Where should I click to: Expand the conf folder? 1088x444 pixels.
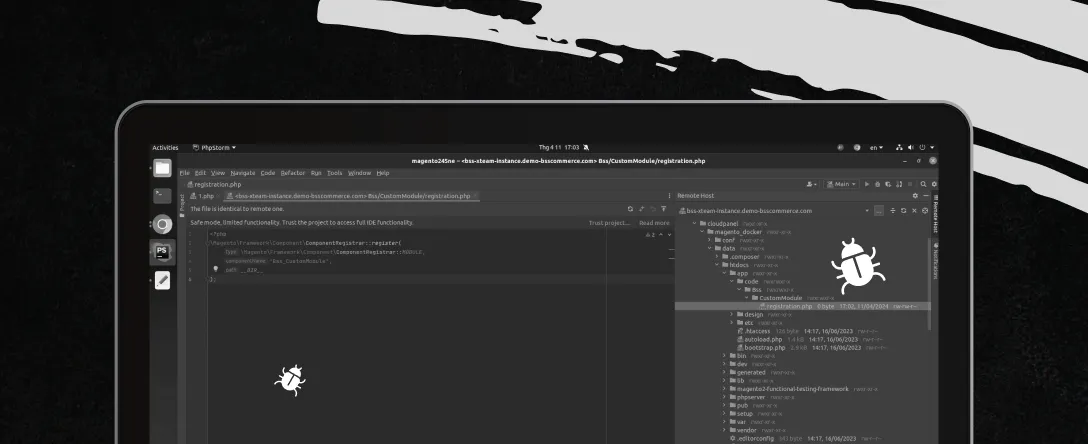click(709, 240)
